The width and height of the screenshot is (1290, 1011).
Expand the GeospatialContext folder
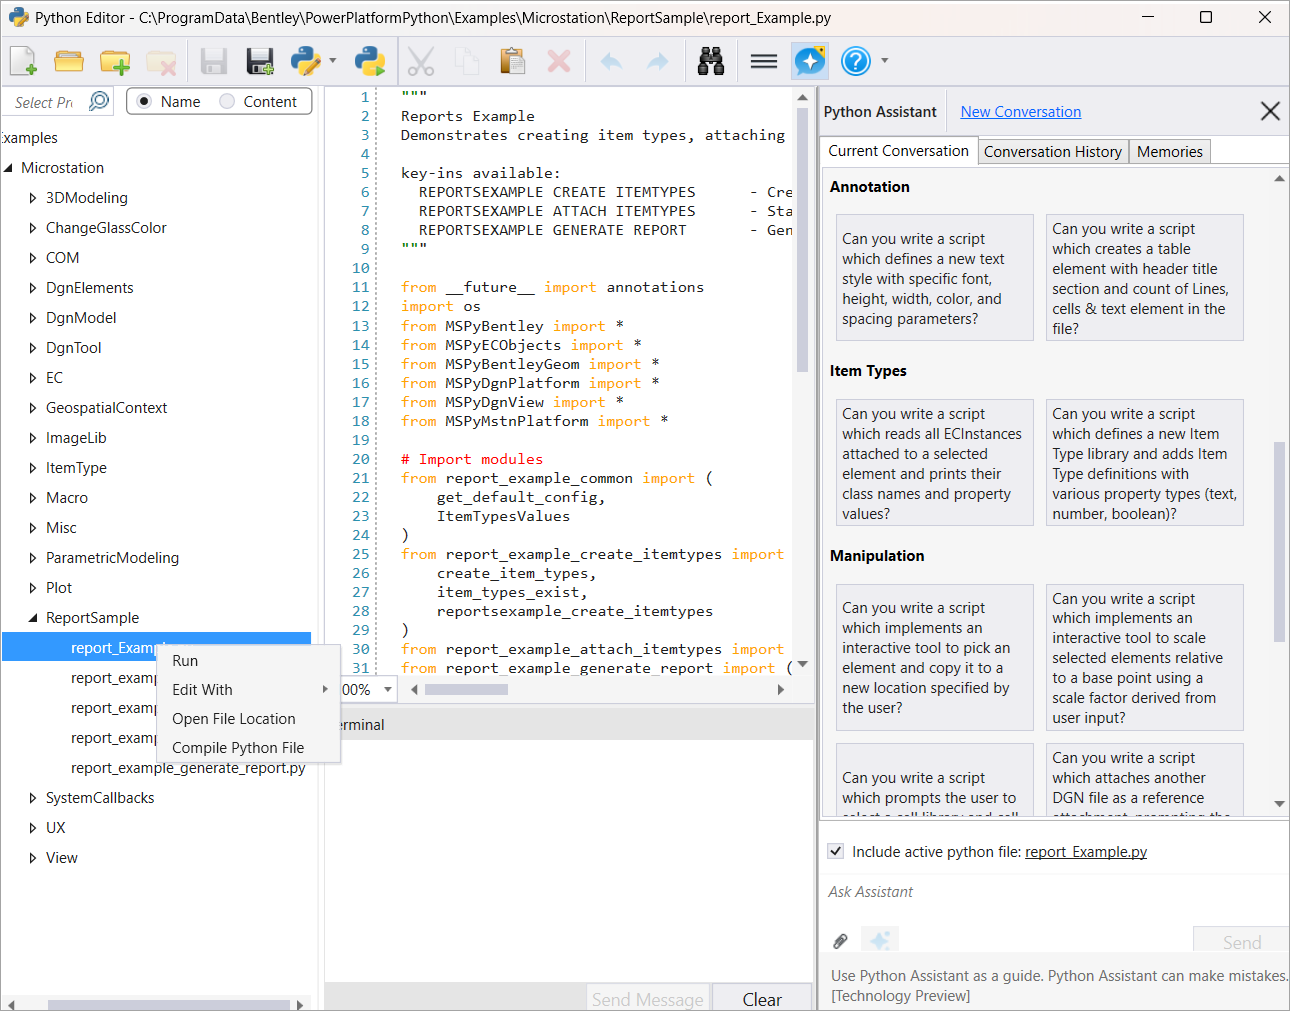click(x=33, y=408)
